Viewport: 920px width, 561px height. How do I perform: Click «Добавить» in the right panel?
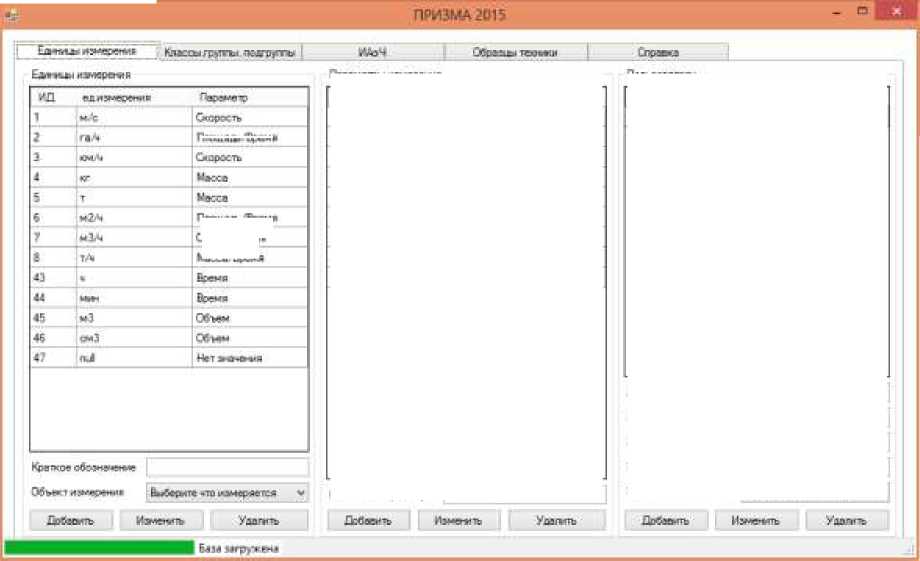[666, 521]
